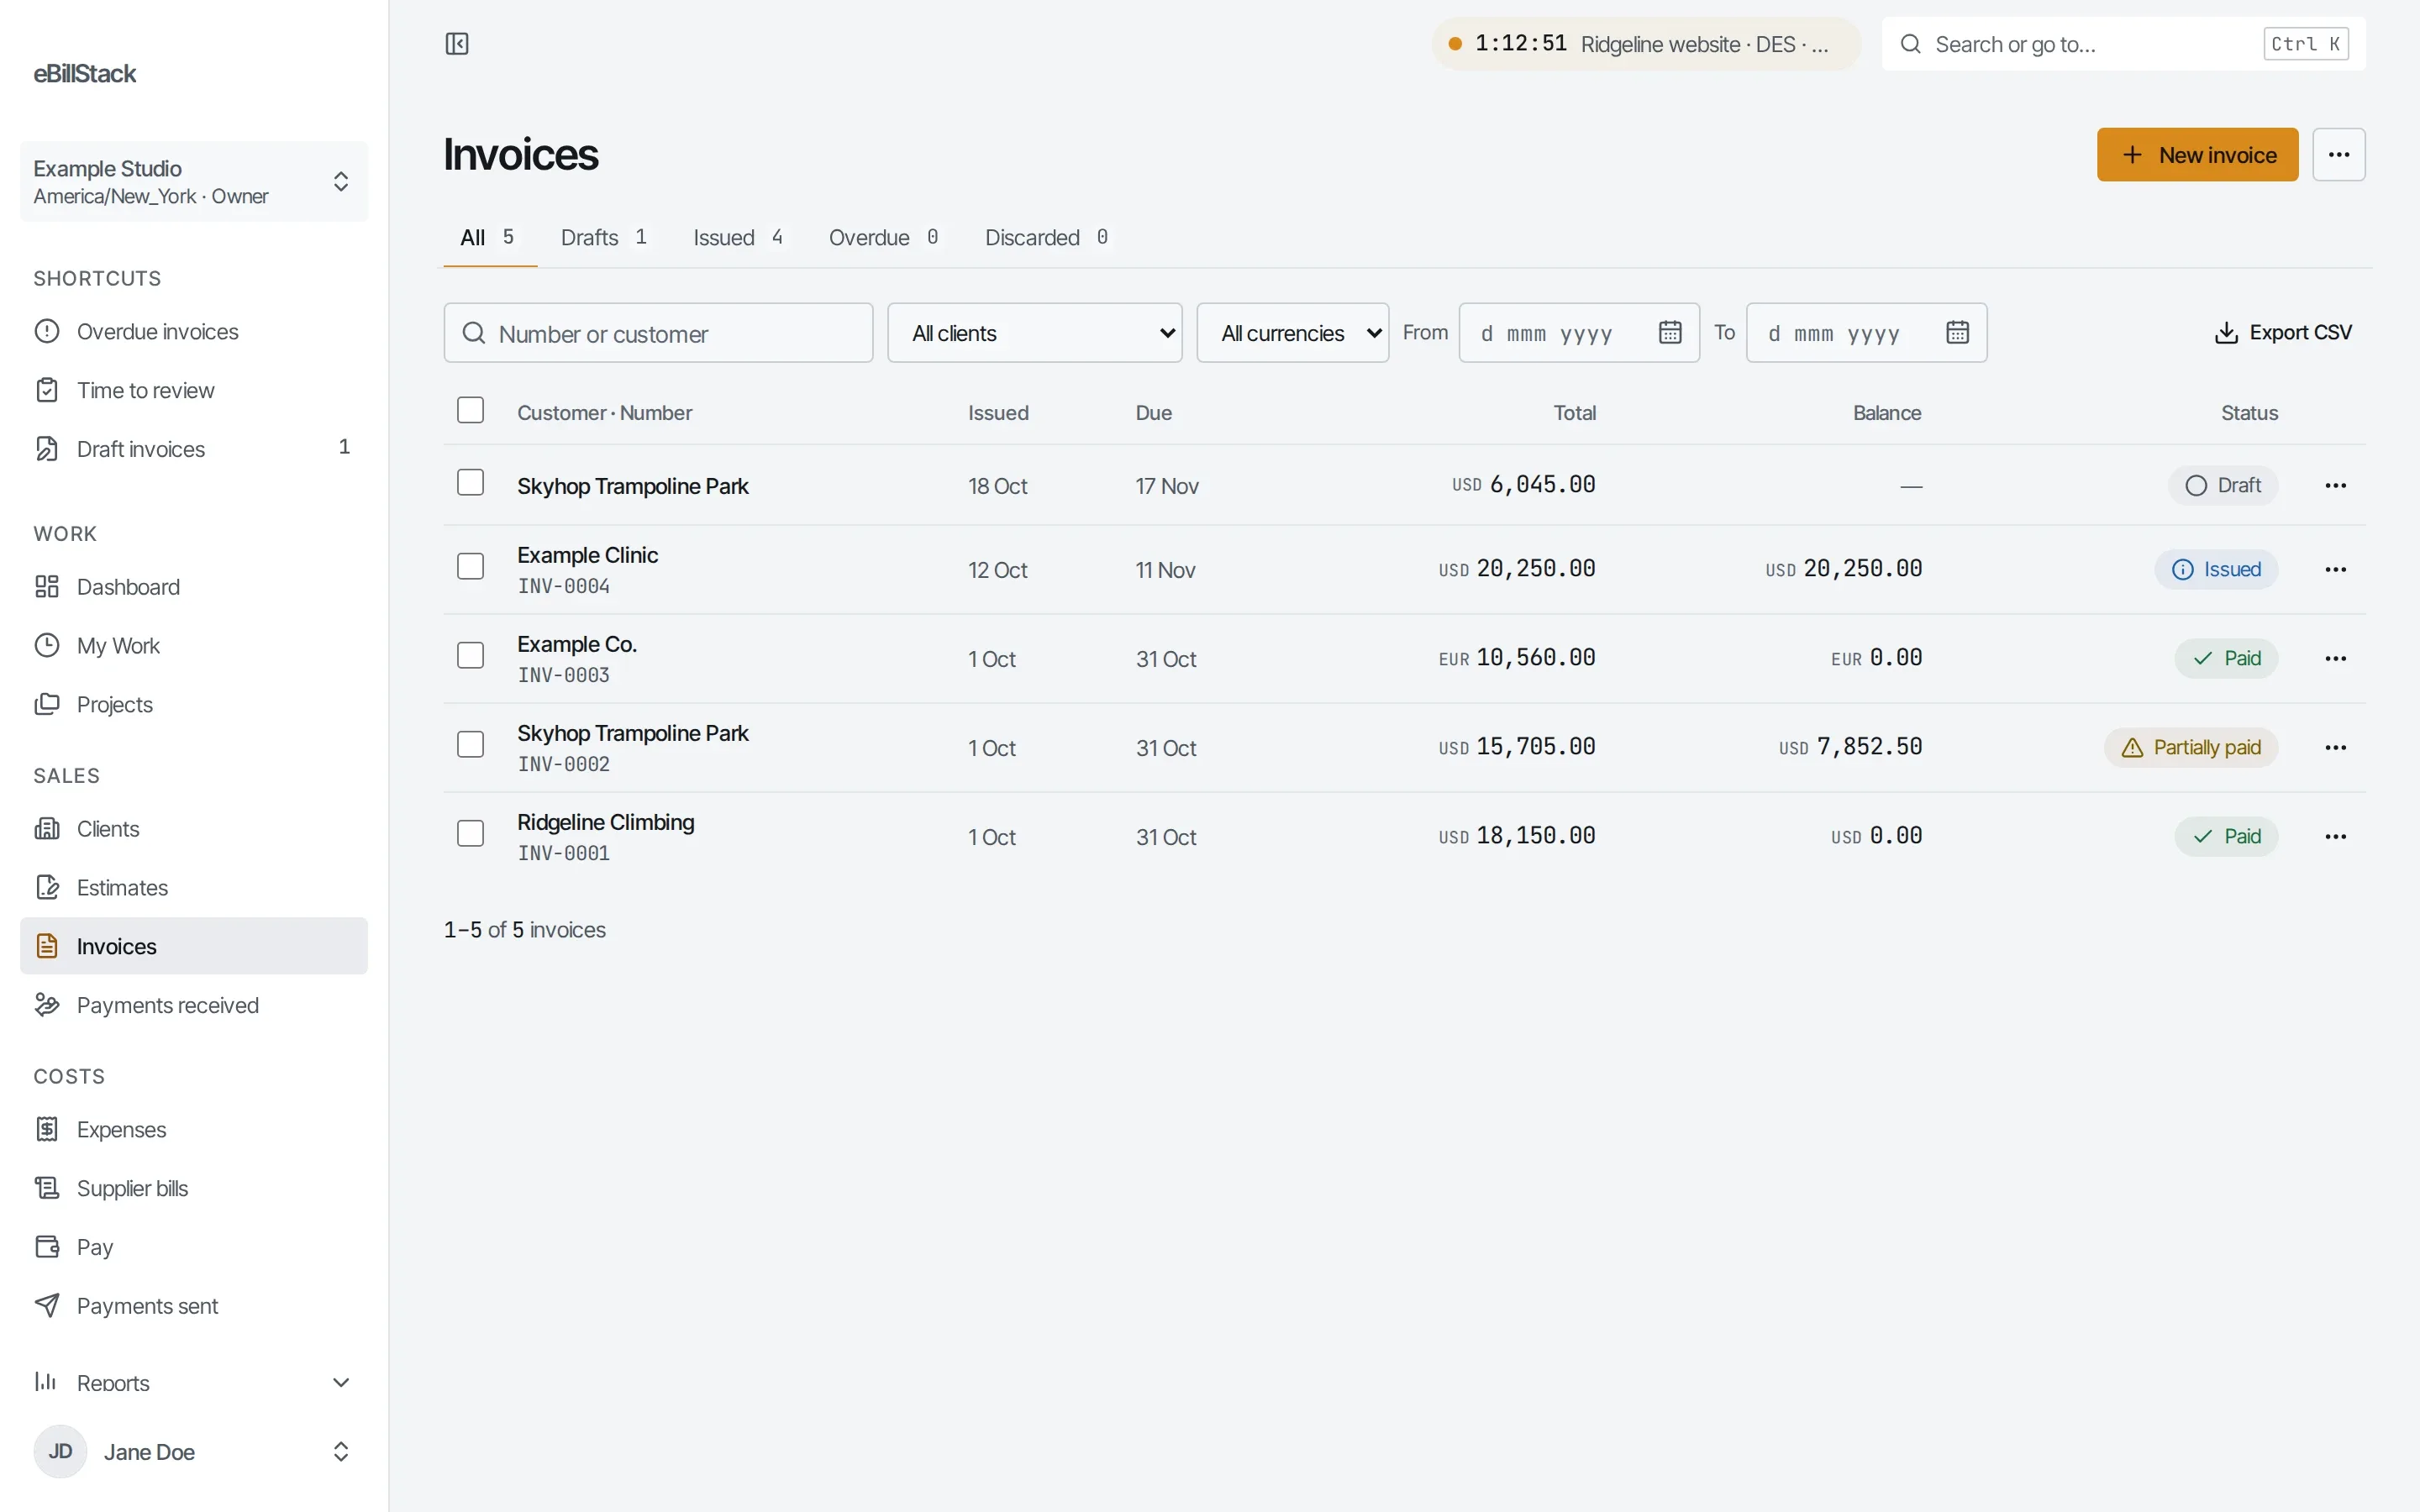The image size is (2420, 1512).
Task: Open calendar picker in To date field
Action: (1957, 333)
